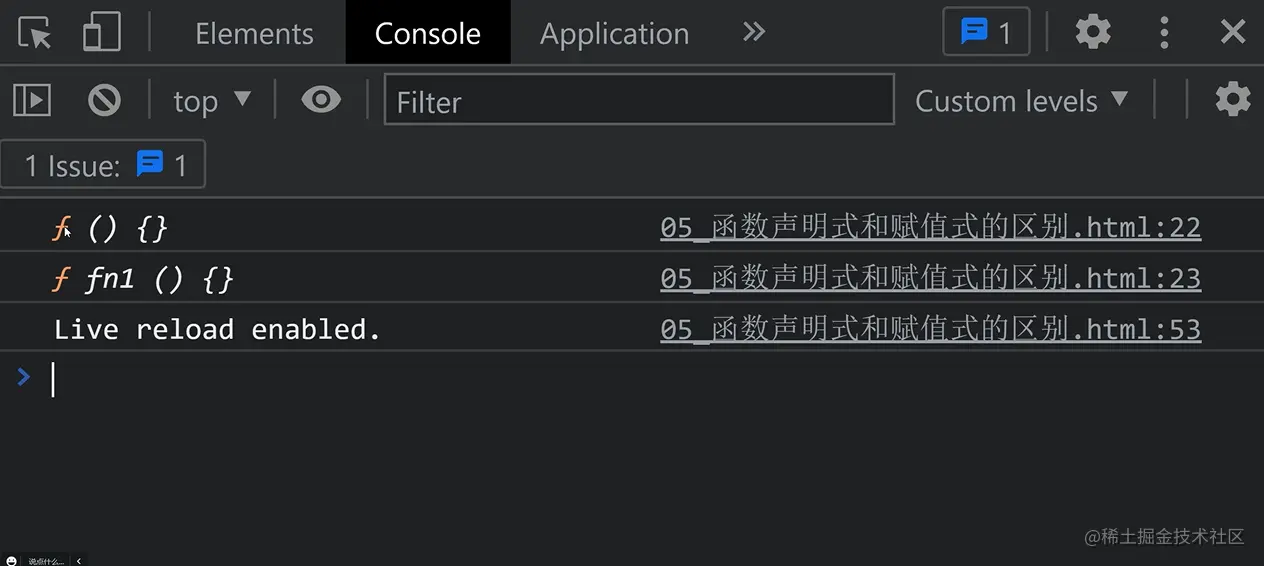The width and height of the screenshot is (1264, 566).
Task: Open DevTools settings gear in top bar
Action: [1093, 33]
